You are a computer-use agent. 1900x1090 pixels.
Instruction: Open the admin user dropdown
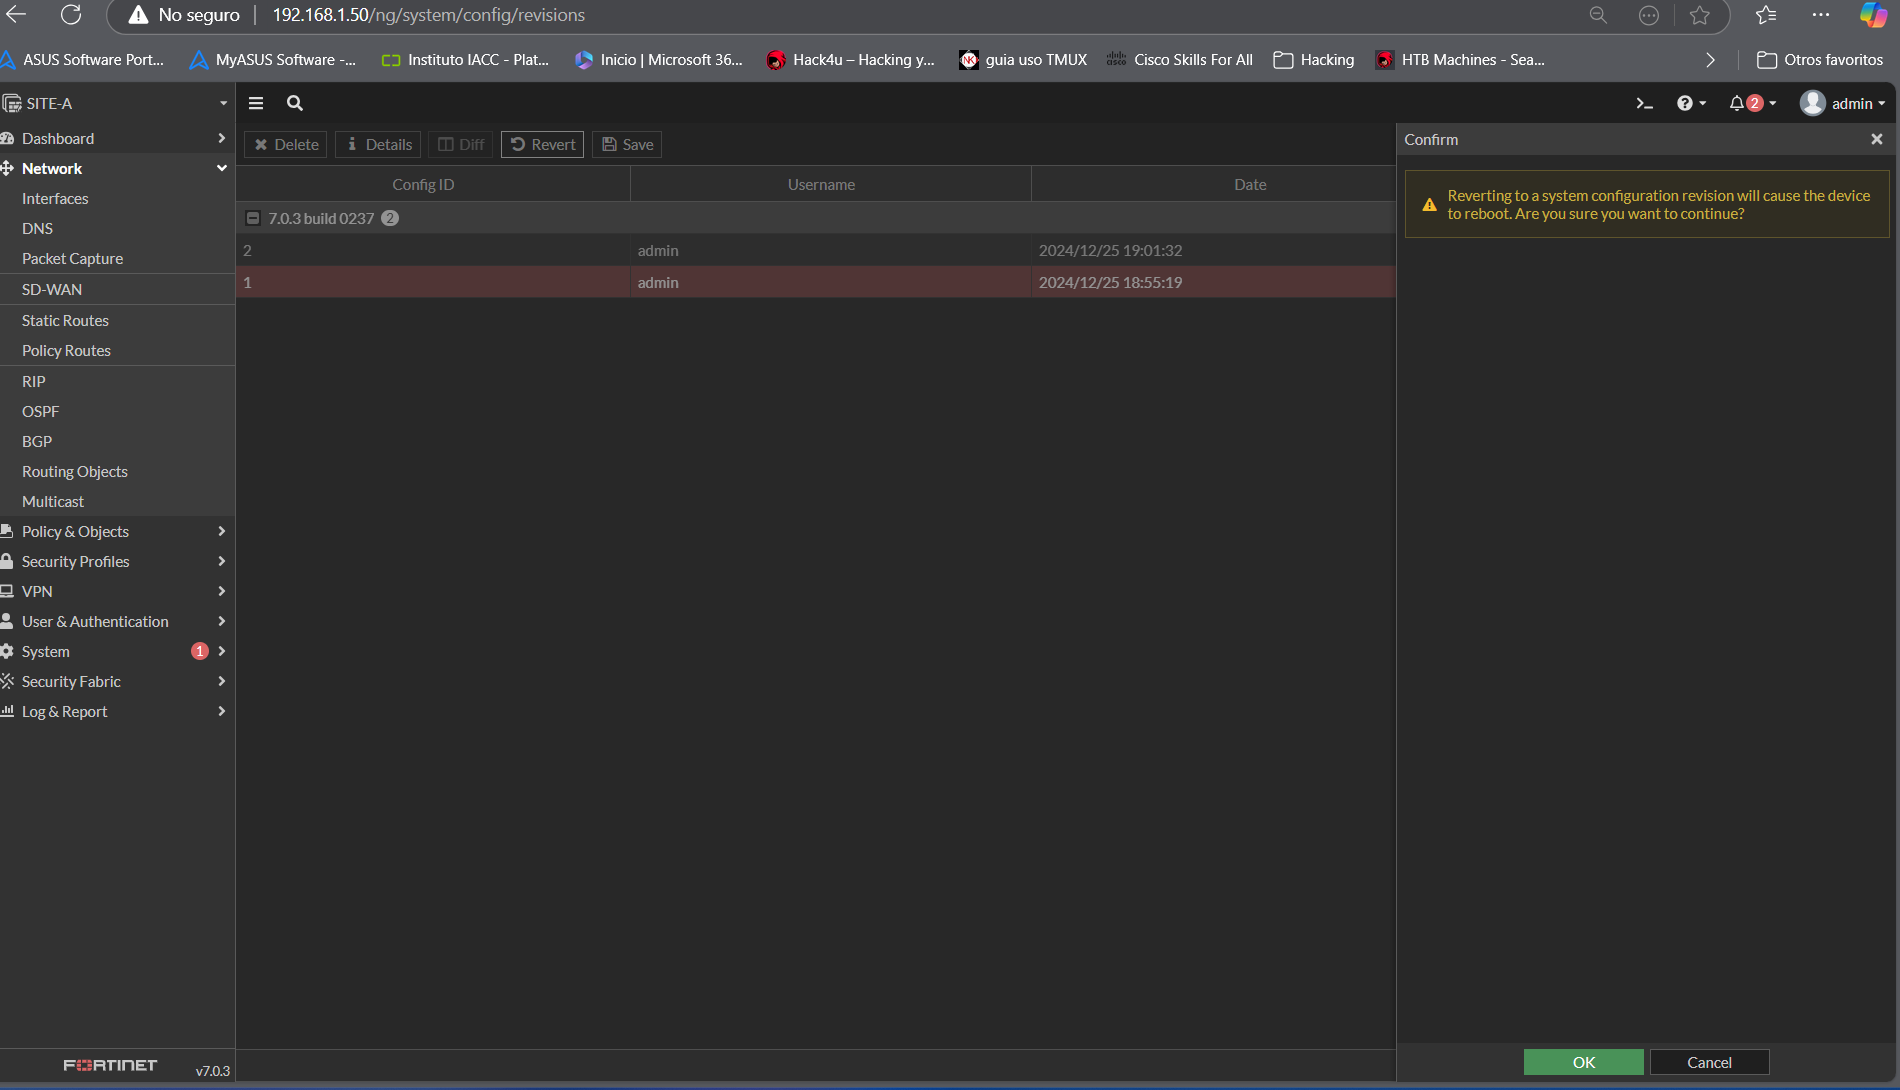[1842, 103]
